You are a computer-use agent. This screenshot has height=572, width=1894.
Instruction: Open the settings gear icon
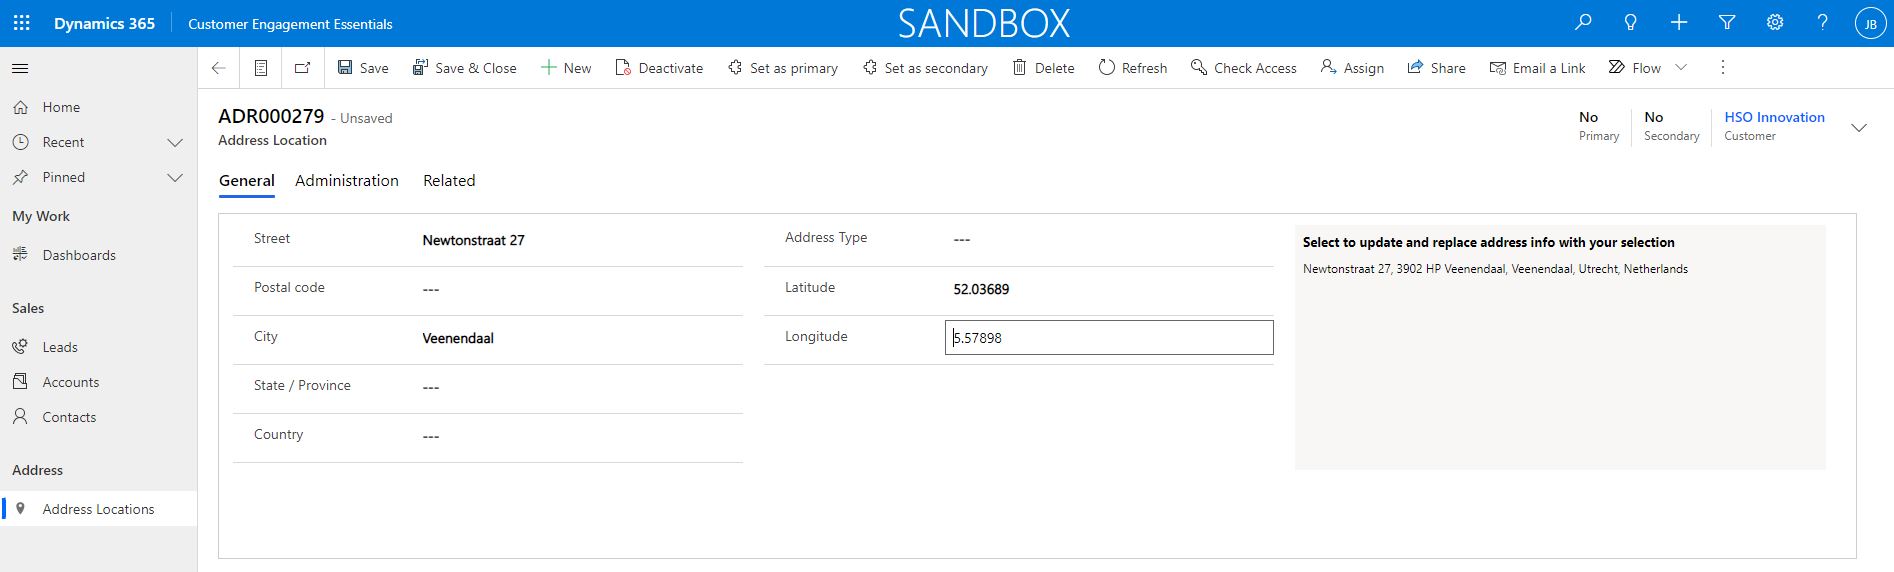[x=1775, y=23]
